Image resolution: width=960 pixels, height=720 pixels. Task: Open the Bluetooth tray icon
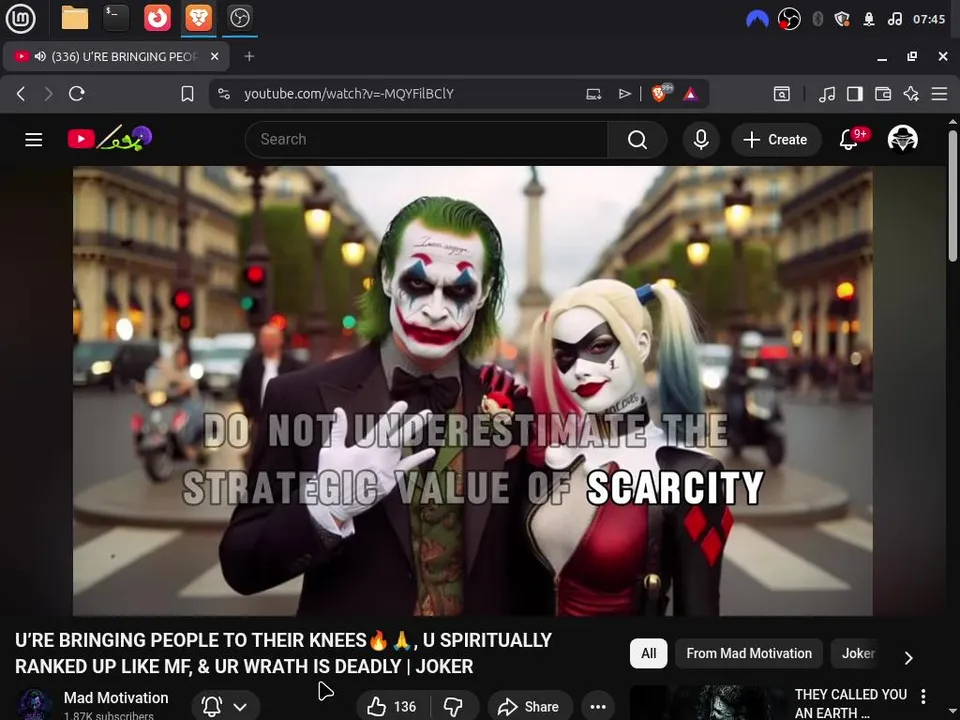coord(817,19)
